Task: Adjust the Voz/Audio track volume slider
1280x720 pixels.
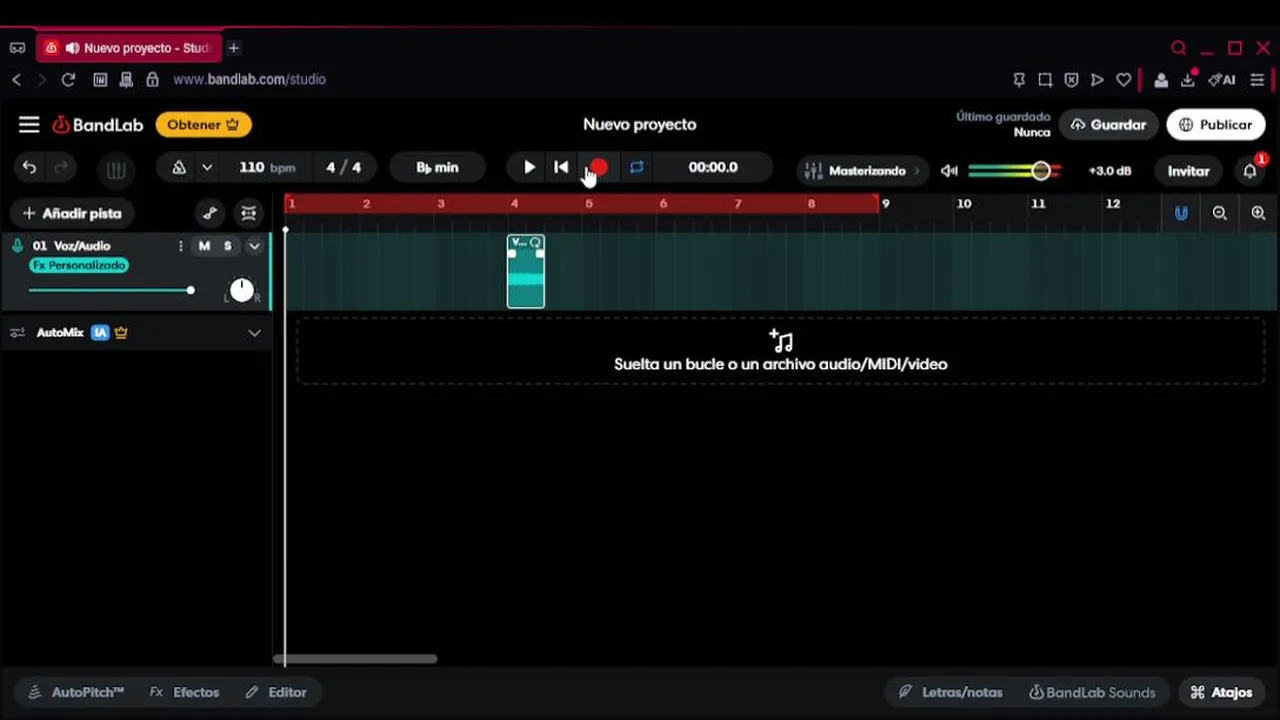Action: (x=112, y=291)
